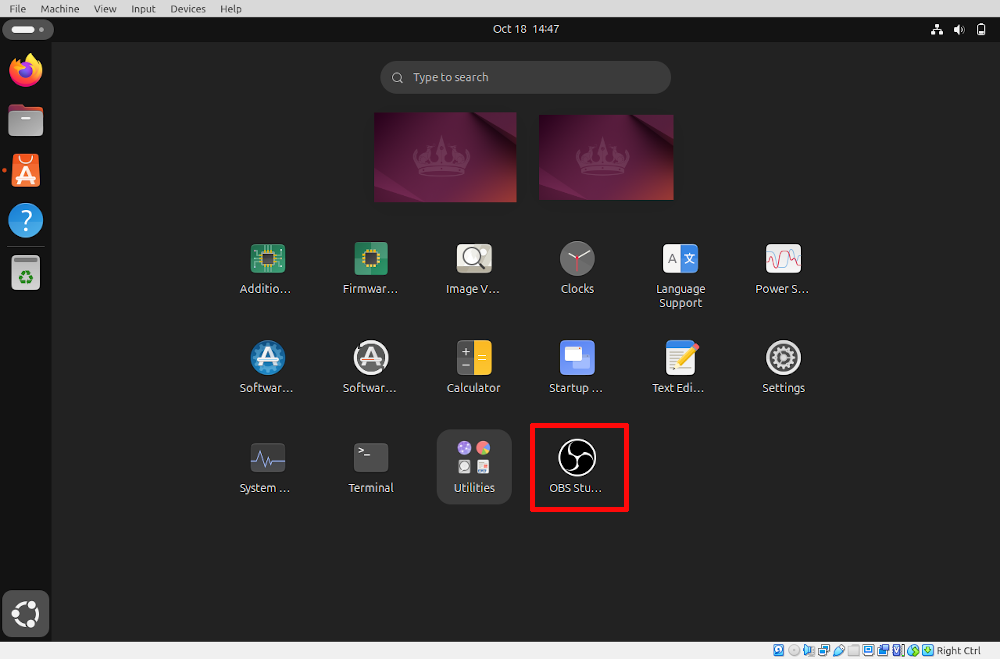The image size is (1000, 659).
Task: Open the Text Editor
Action: (x=680, y=357)
